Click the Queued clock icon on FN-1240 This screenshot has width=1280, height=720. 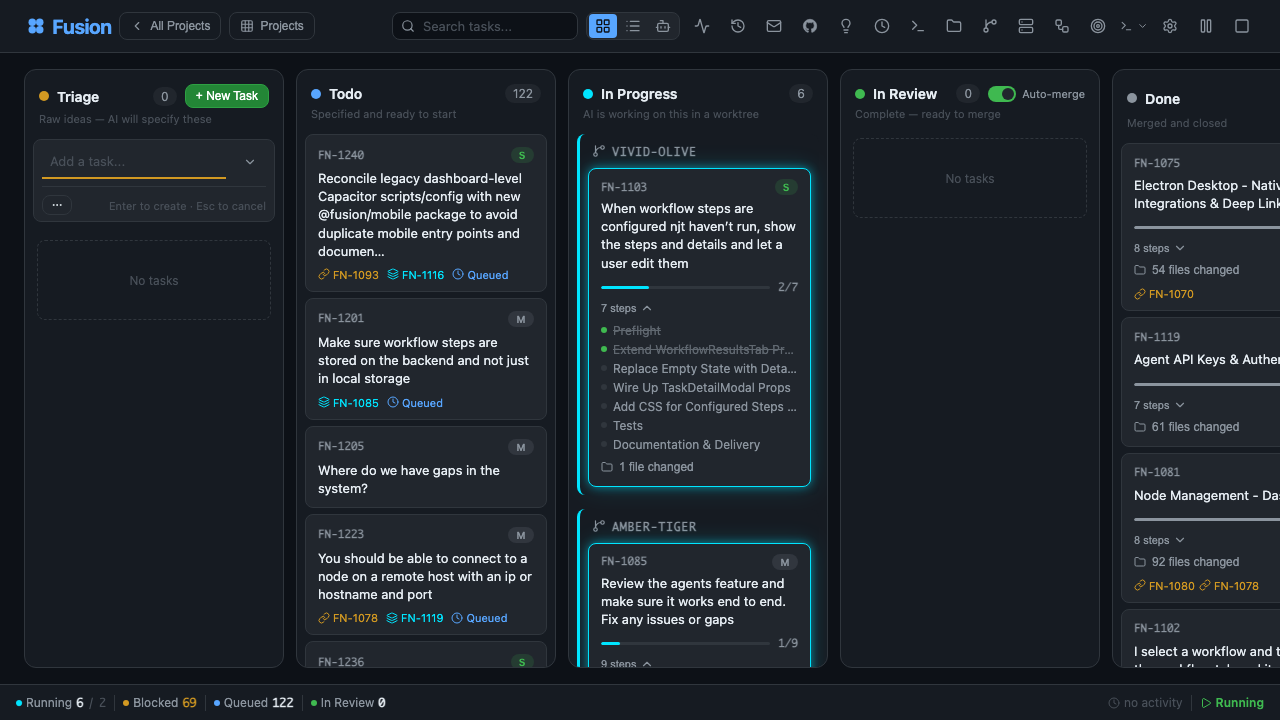point(458,274)
